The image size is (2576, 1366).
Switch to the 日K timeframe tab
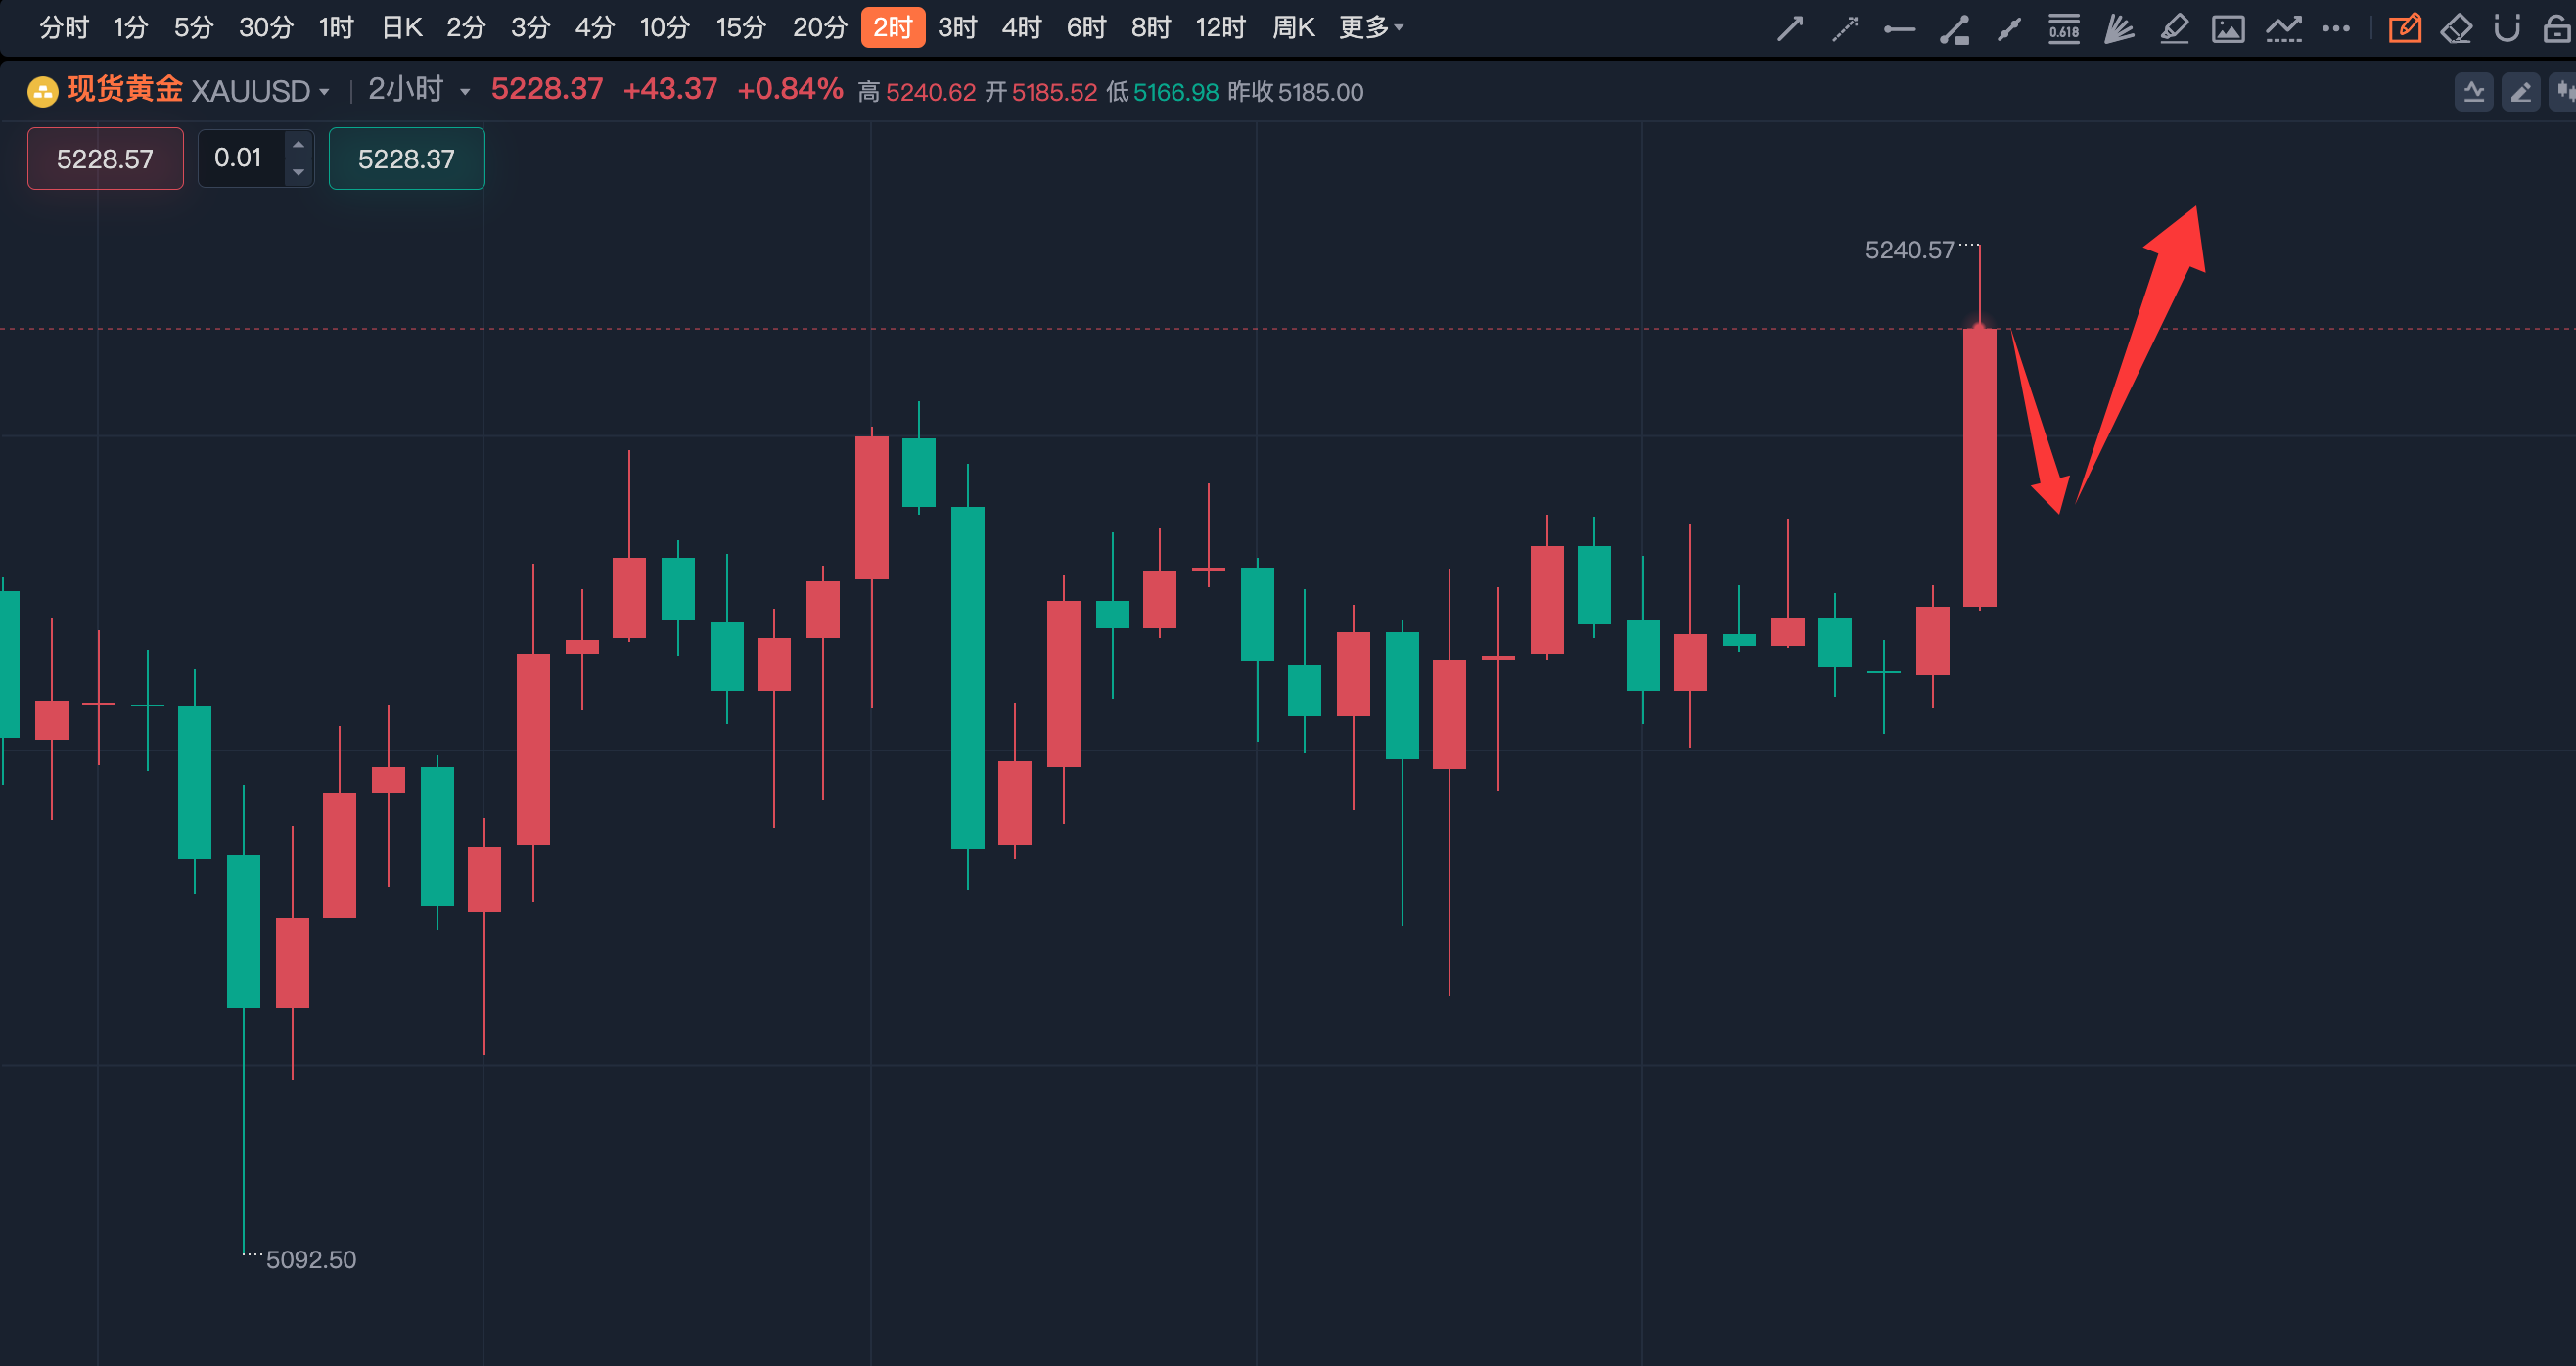pos(399,28)
